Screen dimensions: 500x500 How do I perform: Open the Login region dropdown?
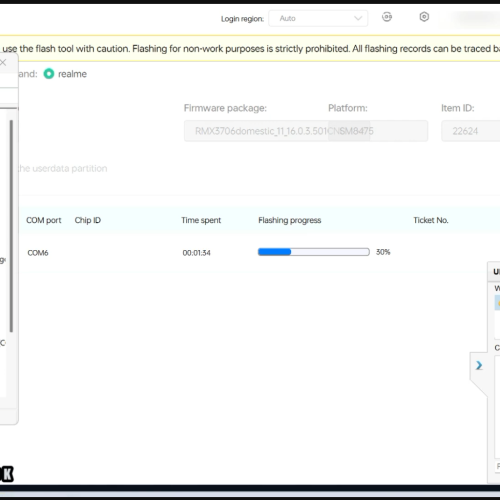point(318,18)
